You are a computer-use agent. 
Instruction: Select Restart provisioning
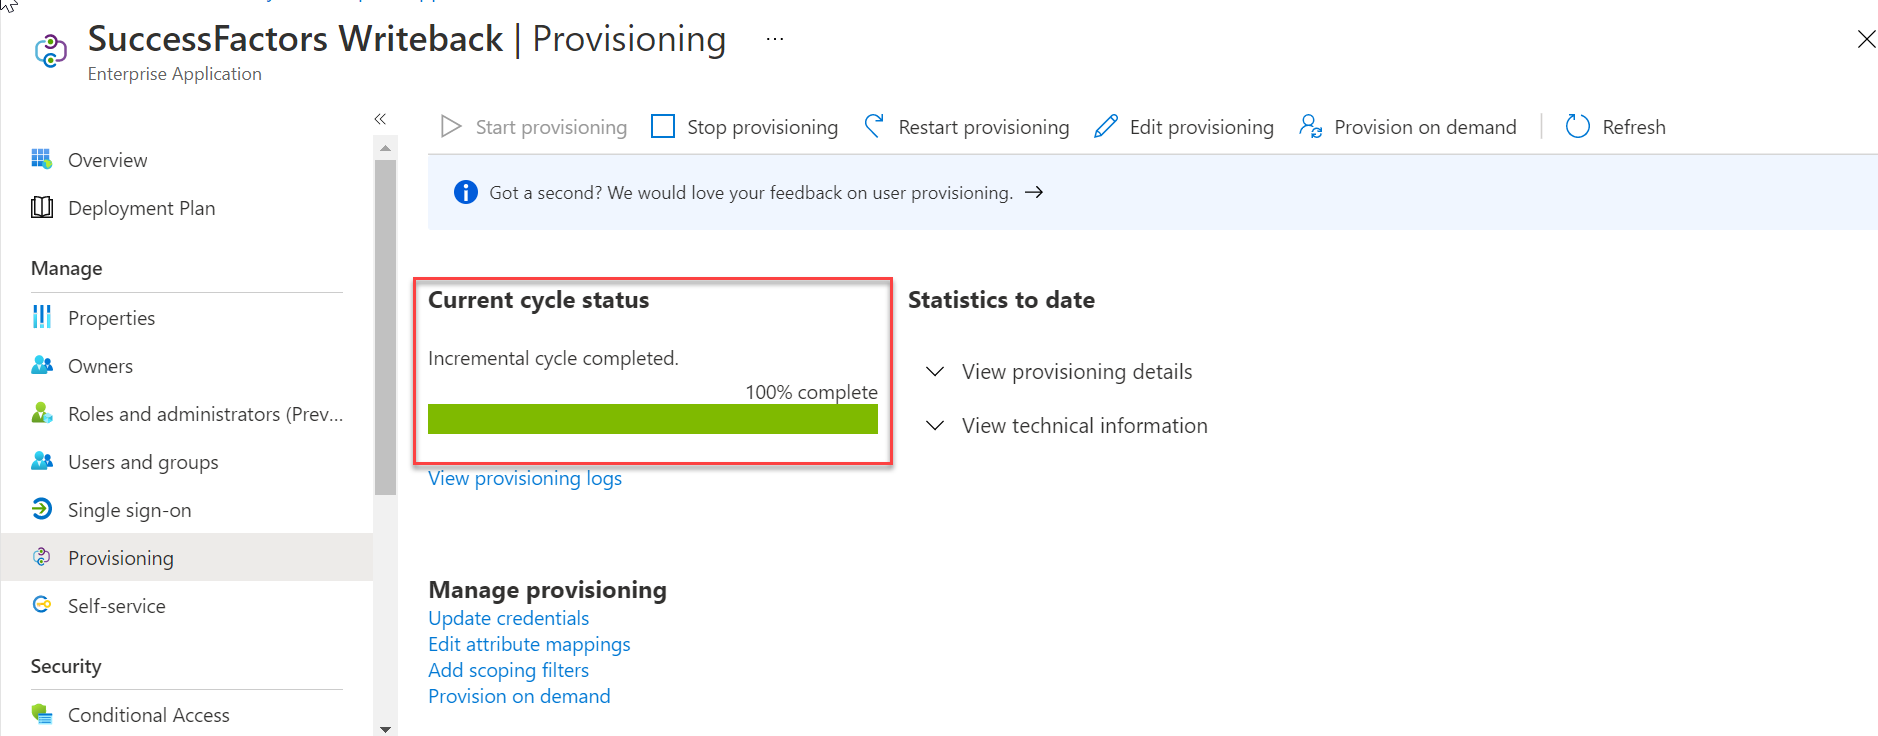coord(965,127)
